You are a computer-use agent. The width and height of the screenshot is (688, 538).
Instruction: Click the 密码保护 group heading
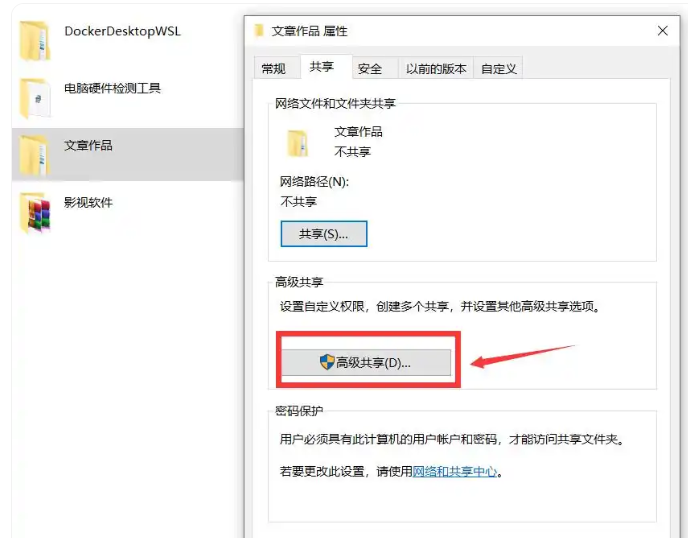299,411
